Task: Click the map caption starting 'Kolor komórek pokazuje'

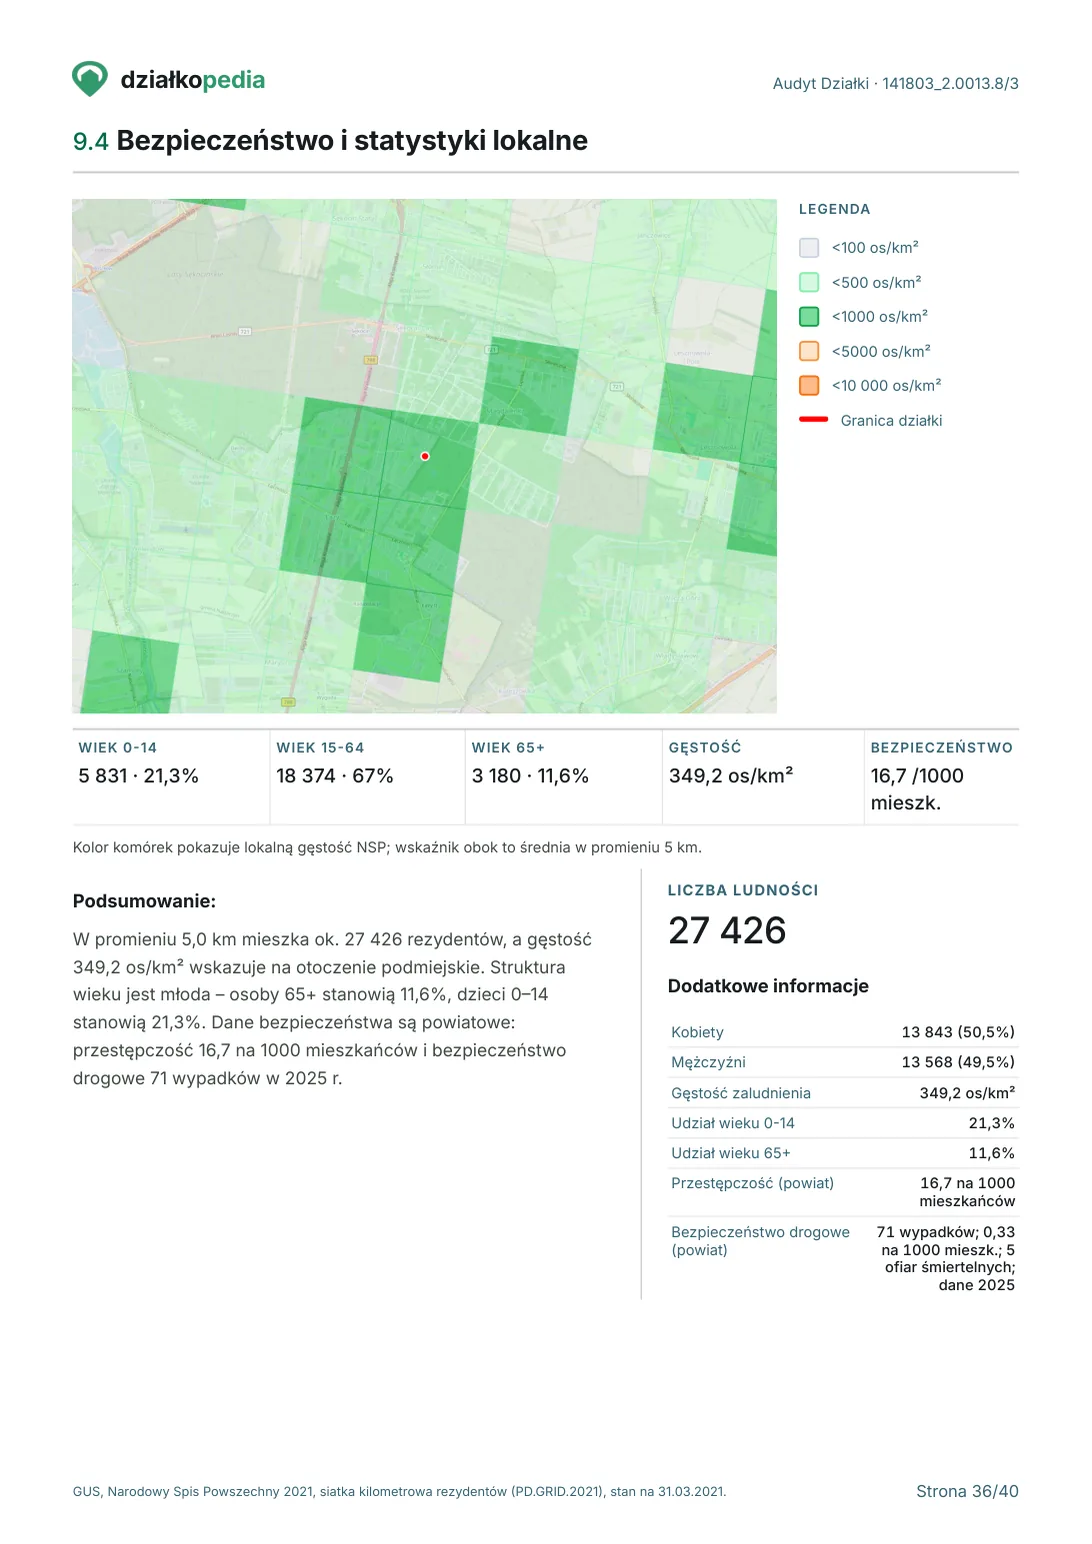Action: click(387, 848)
